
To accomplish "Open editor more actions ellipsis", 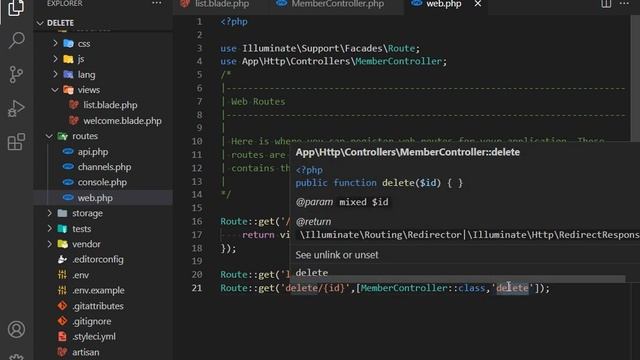I will coord(624,3).
